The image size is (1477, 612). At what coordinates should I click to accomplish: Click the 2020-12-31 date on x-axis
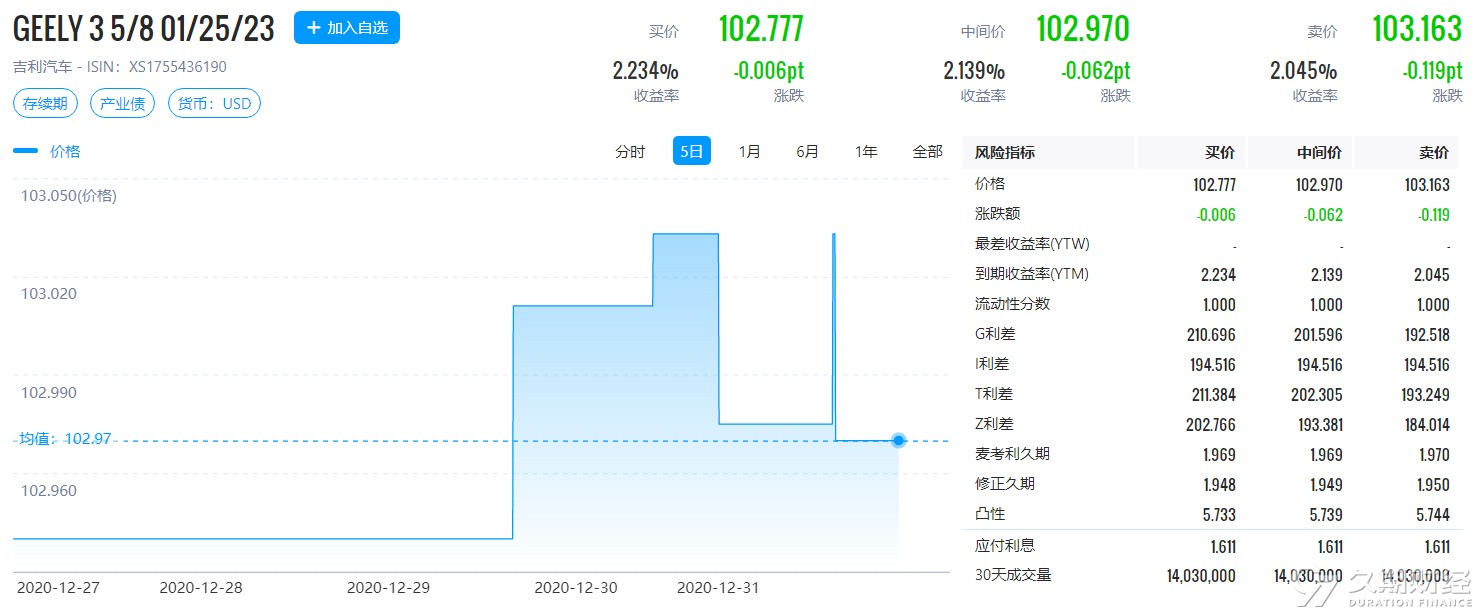718,588
